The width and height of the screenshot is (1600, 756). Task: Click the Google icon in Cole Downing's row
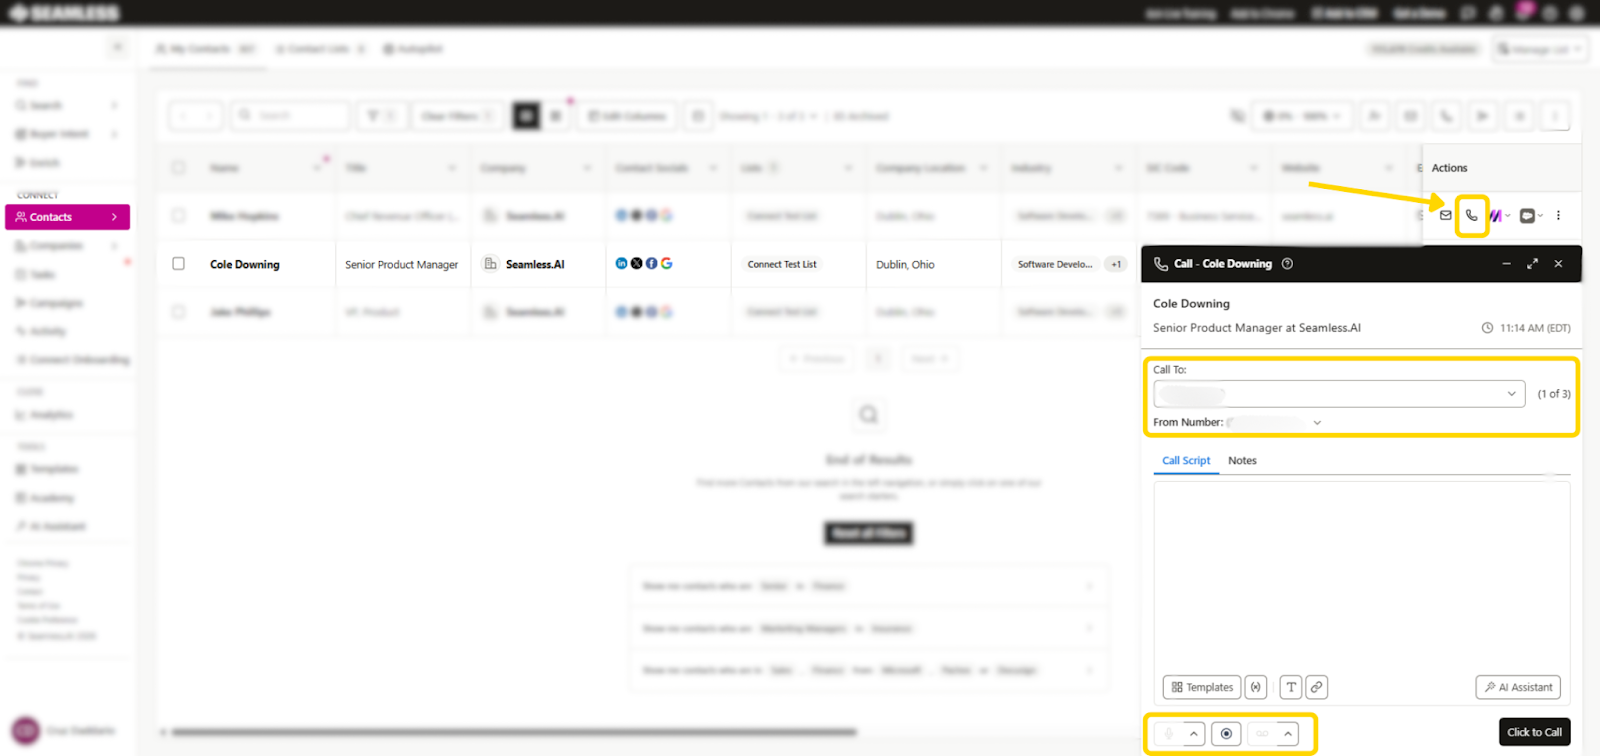[x=666, y=263]
